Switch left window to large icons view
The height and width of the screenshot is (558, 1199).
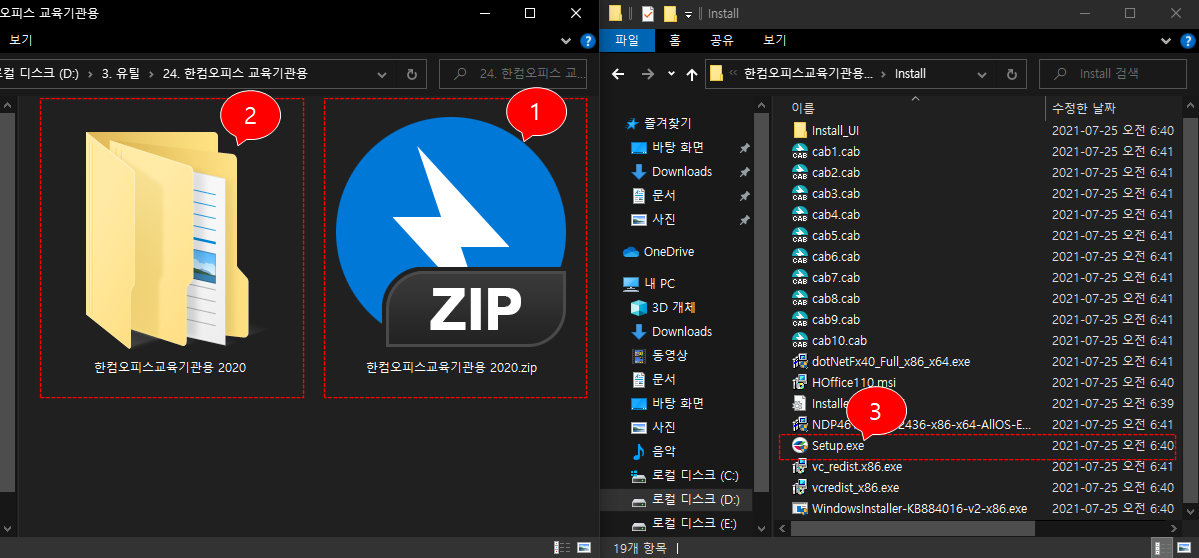(583, 547)
